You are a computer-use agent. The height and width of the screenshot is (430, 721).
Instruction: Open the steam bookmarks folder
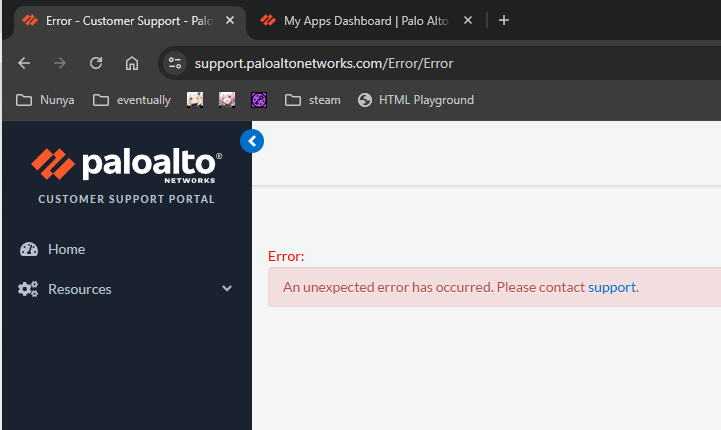click(313, 100)
